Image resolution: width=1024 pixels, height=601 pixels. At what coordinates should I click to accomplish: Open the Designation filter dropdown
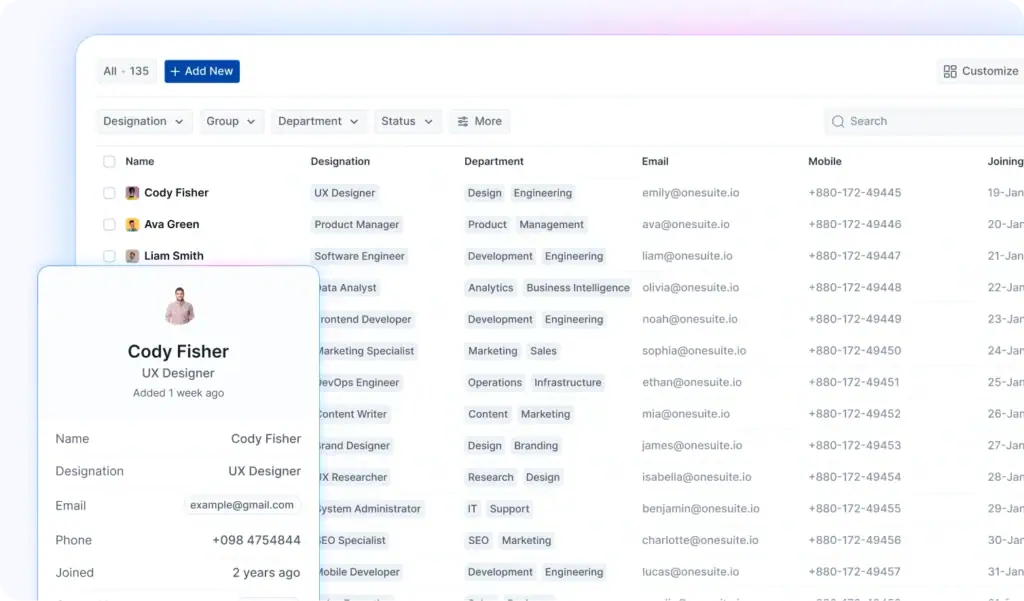tap(144, 122)
